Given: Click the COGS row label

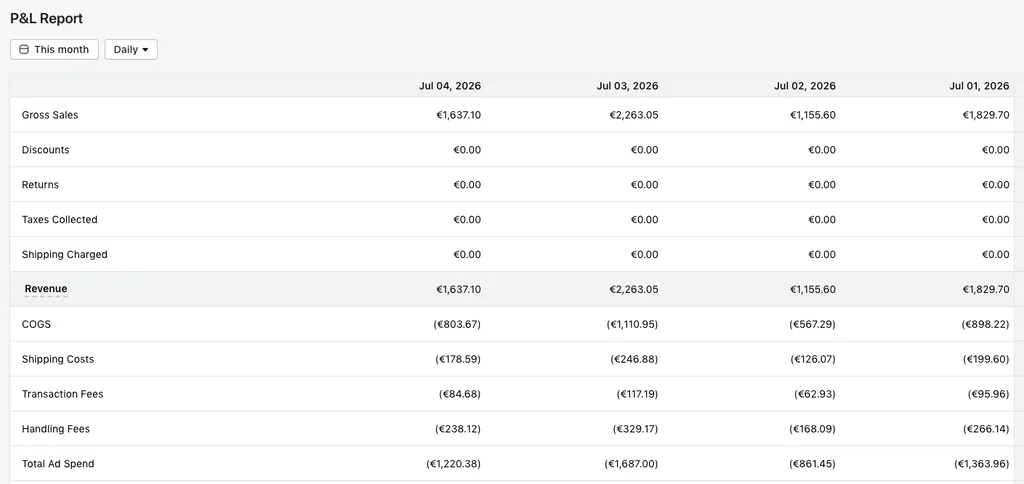Looking at the screenshot, I should pos(36,324).
